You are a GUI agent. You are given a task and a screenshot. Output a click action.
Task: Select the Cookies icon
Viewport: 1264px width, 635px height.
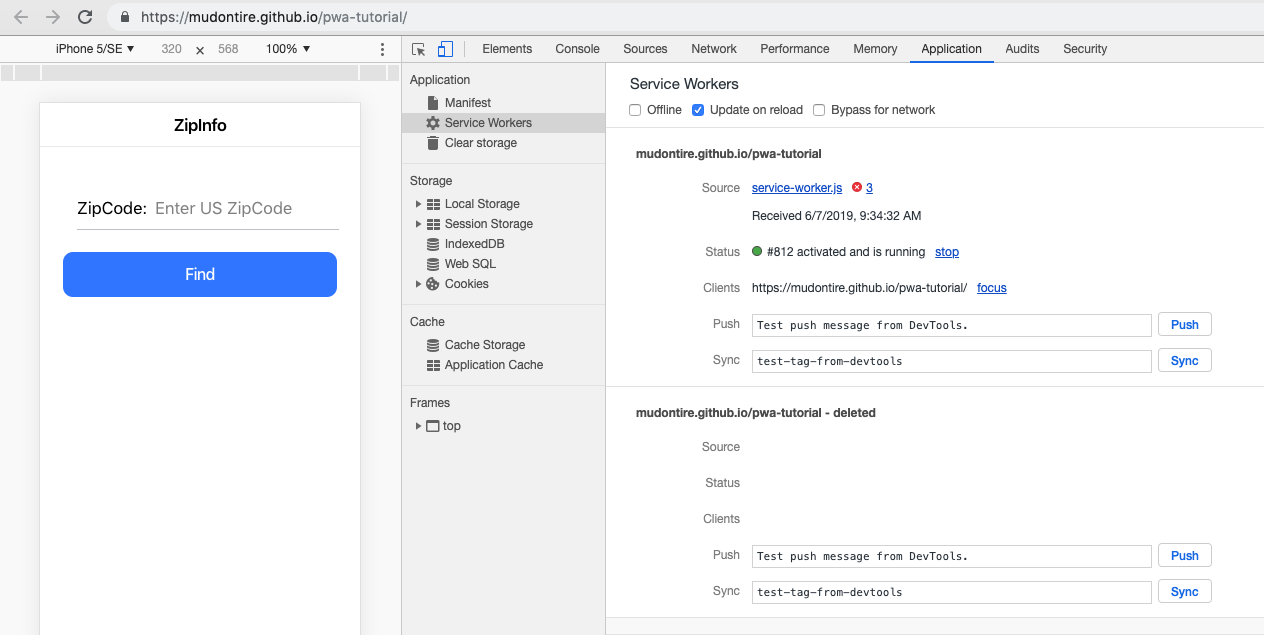[x=433, y=284]
